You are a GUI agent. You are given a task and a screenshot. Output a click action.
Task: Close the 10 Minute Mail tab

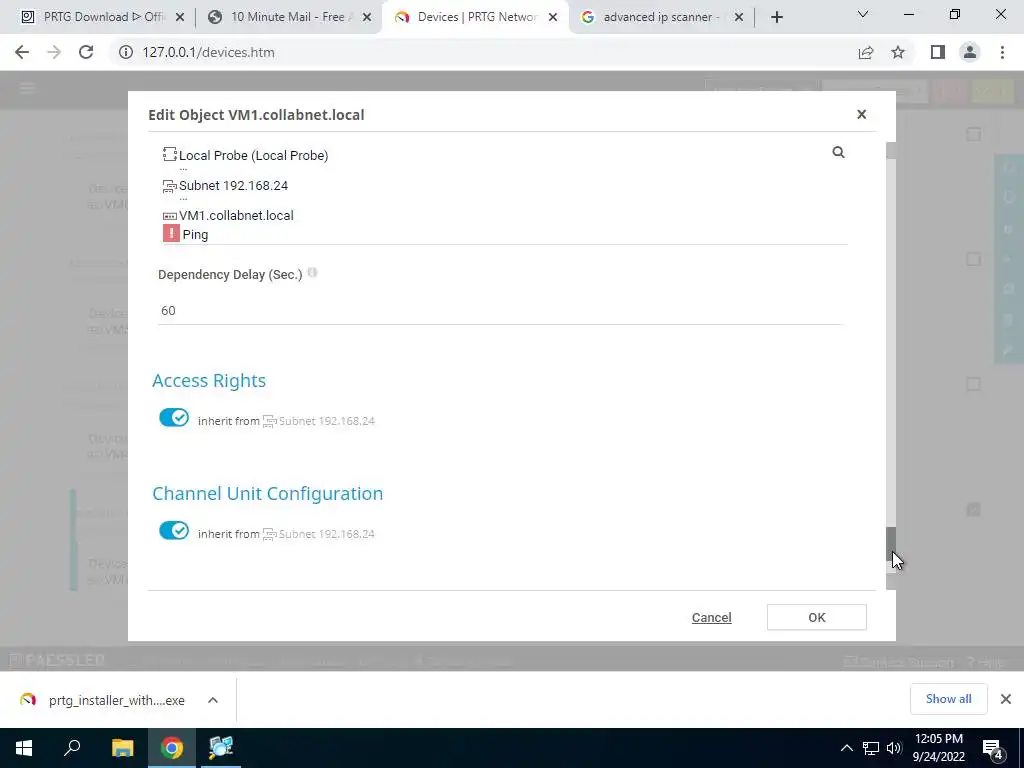click(x=367, y=18)
